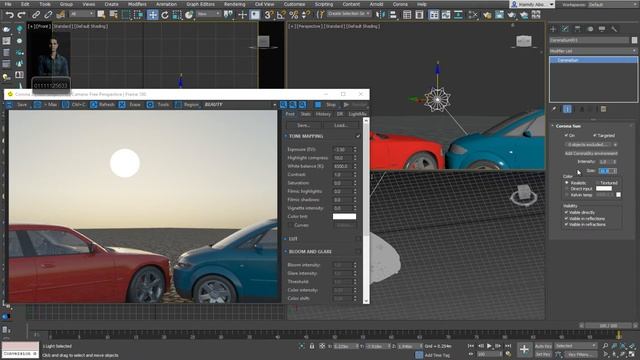Click the Redo arrow in main toolbar
This screenshot has width=640, height=360.
click(x=21, y=15)
